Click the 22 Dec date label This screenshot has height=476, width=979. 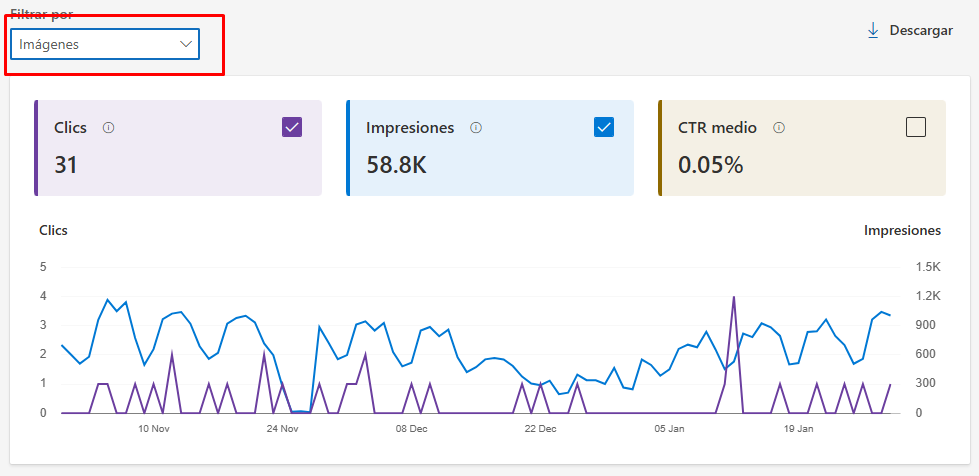click(x=541, y=429)
